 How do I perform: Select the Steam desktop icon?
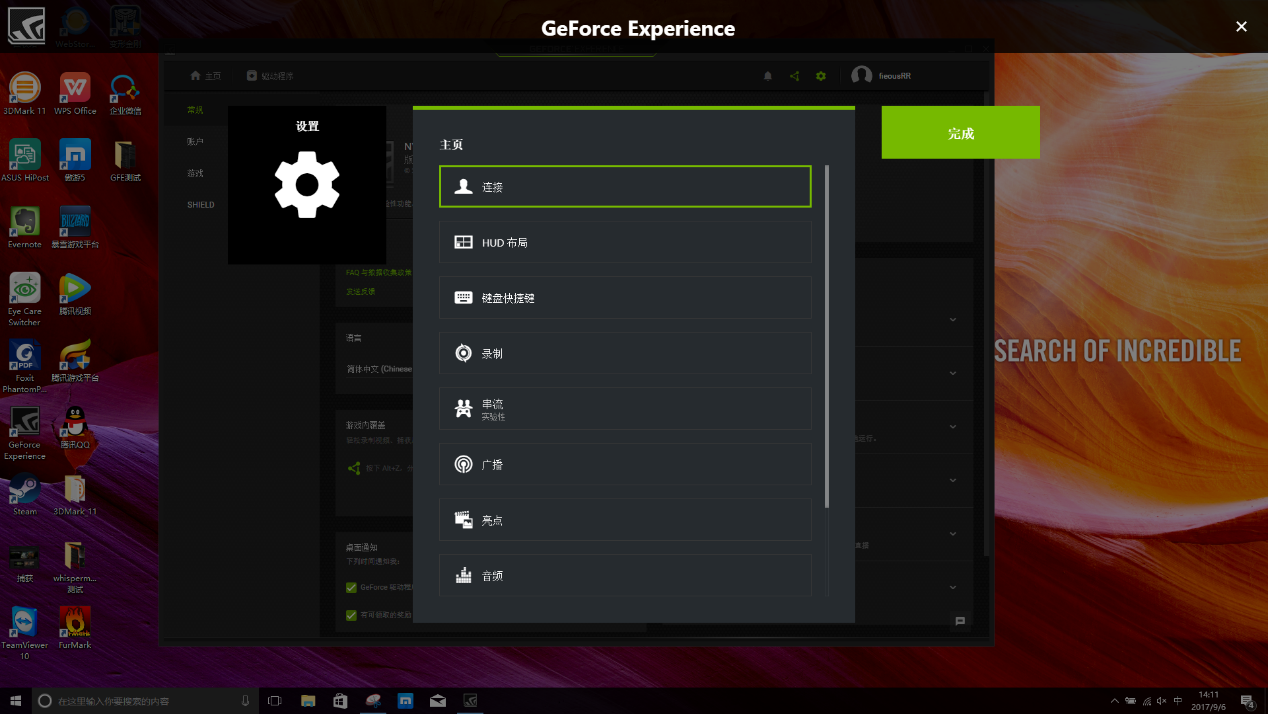tap(25, 495)
